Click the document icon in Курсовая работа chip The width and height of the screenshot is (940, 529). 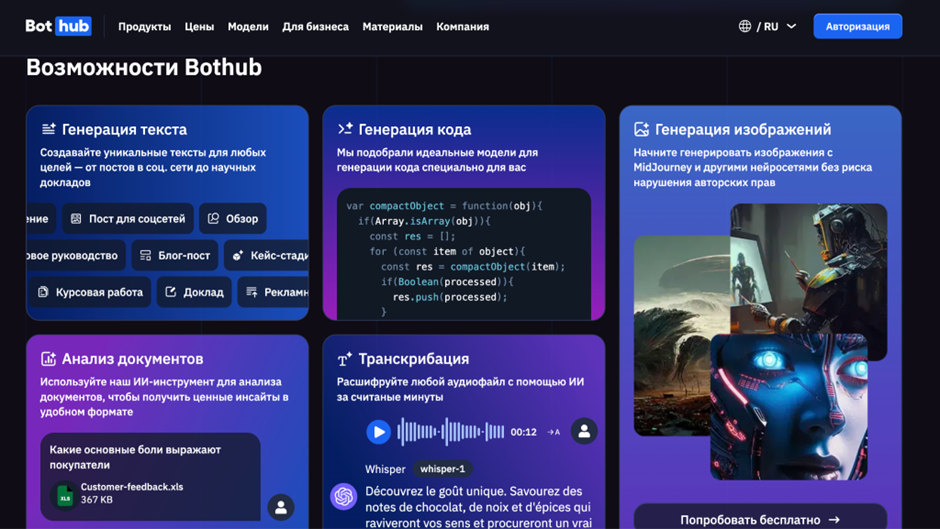pos(43,292)
